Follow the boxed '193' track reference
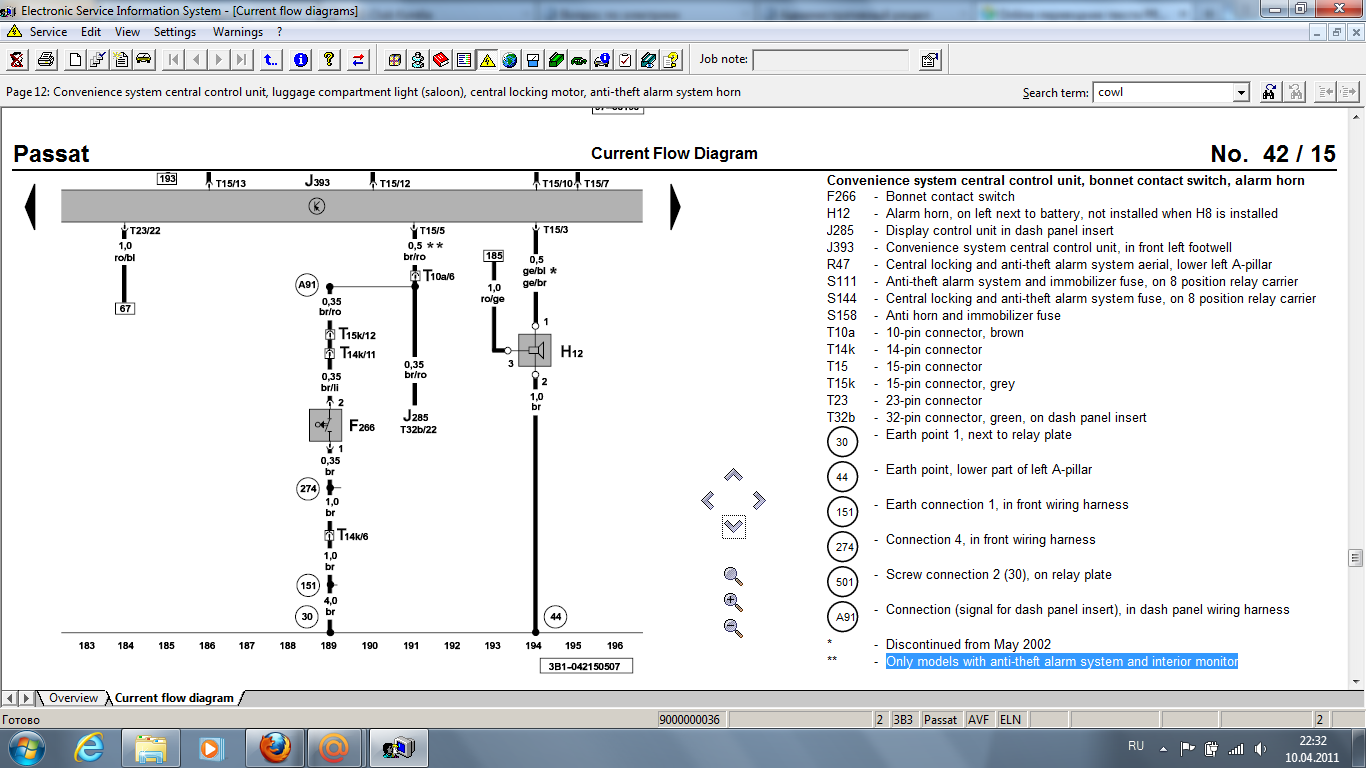 167,179
